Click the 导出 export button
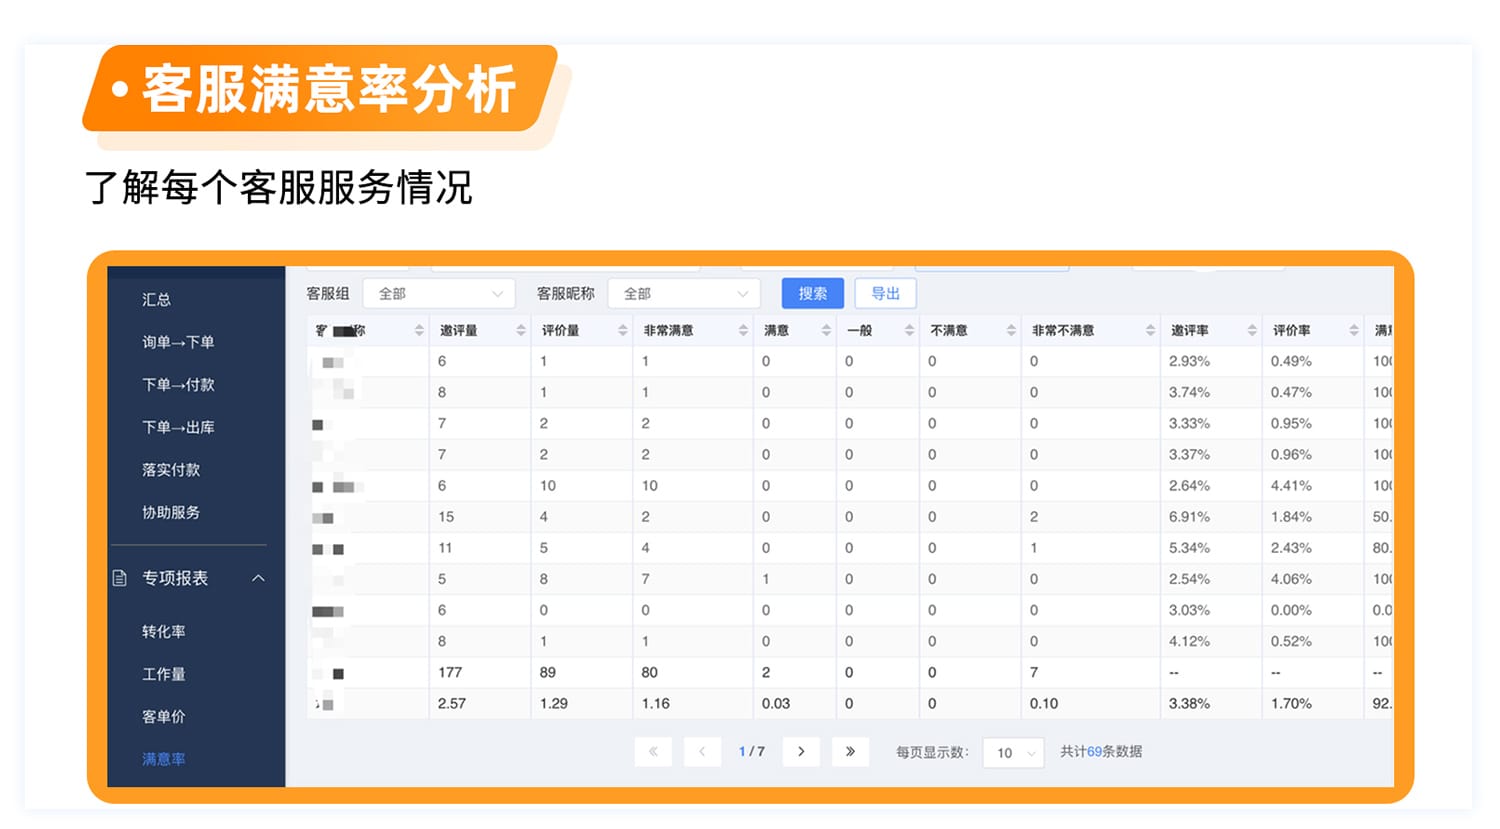Viewport: 1500px width, 829px height. [x=886, y=294]
